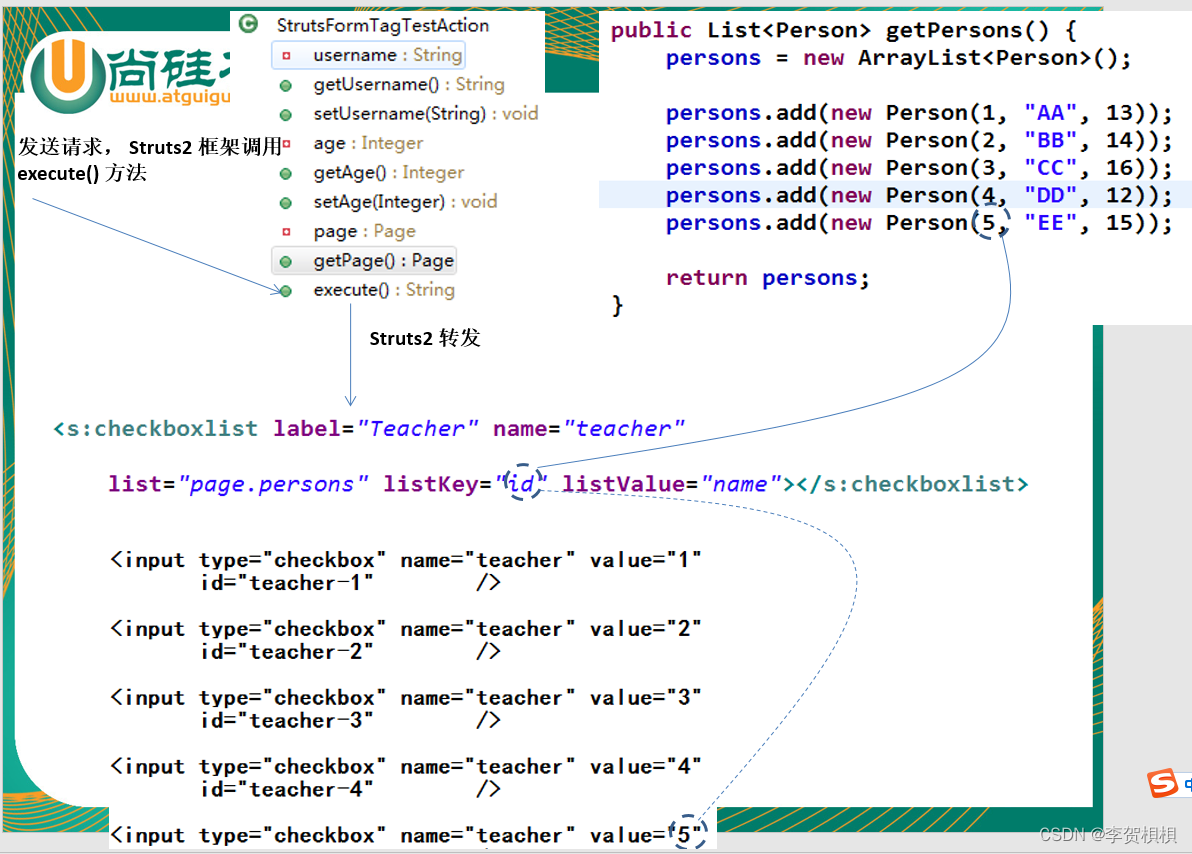The image size is (1192, 854).
Task: Click the id="teacher-2" text
Action: pos(287,652)
